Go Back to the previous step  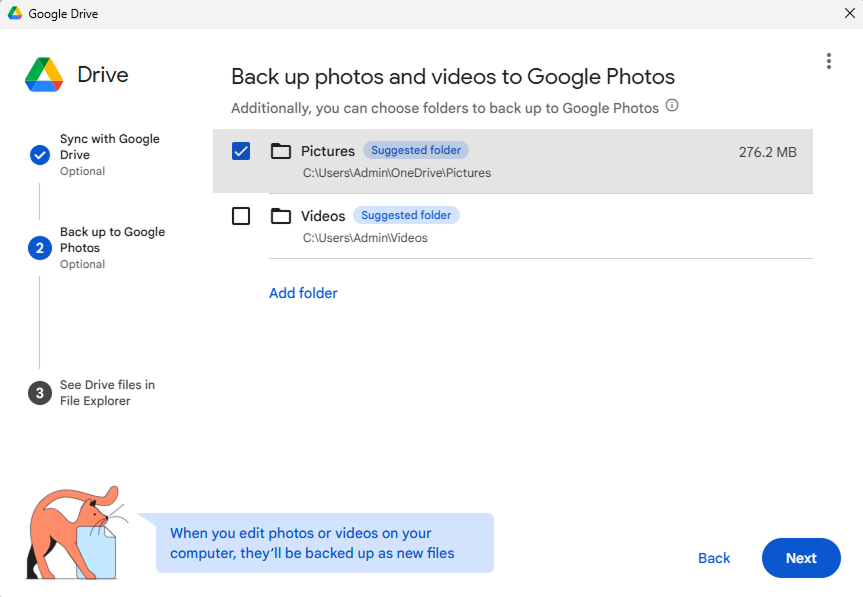pos(714,558)
